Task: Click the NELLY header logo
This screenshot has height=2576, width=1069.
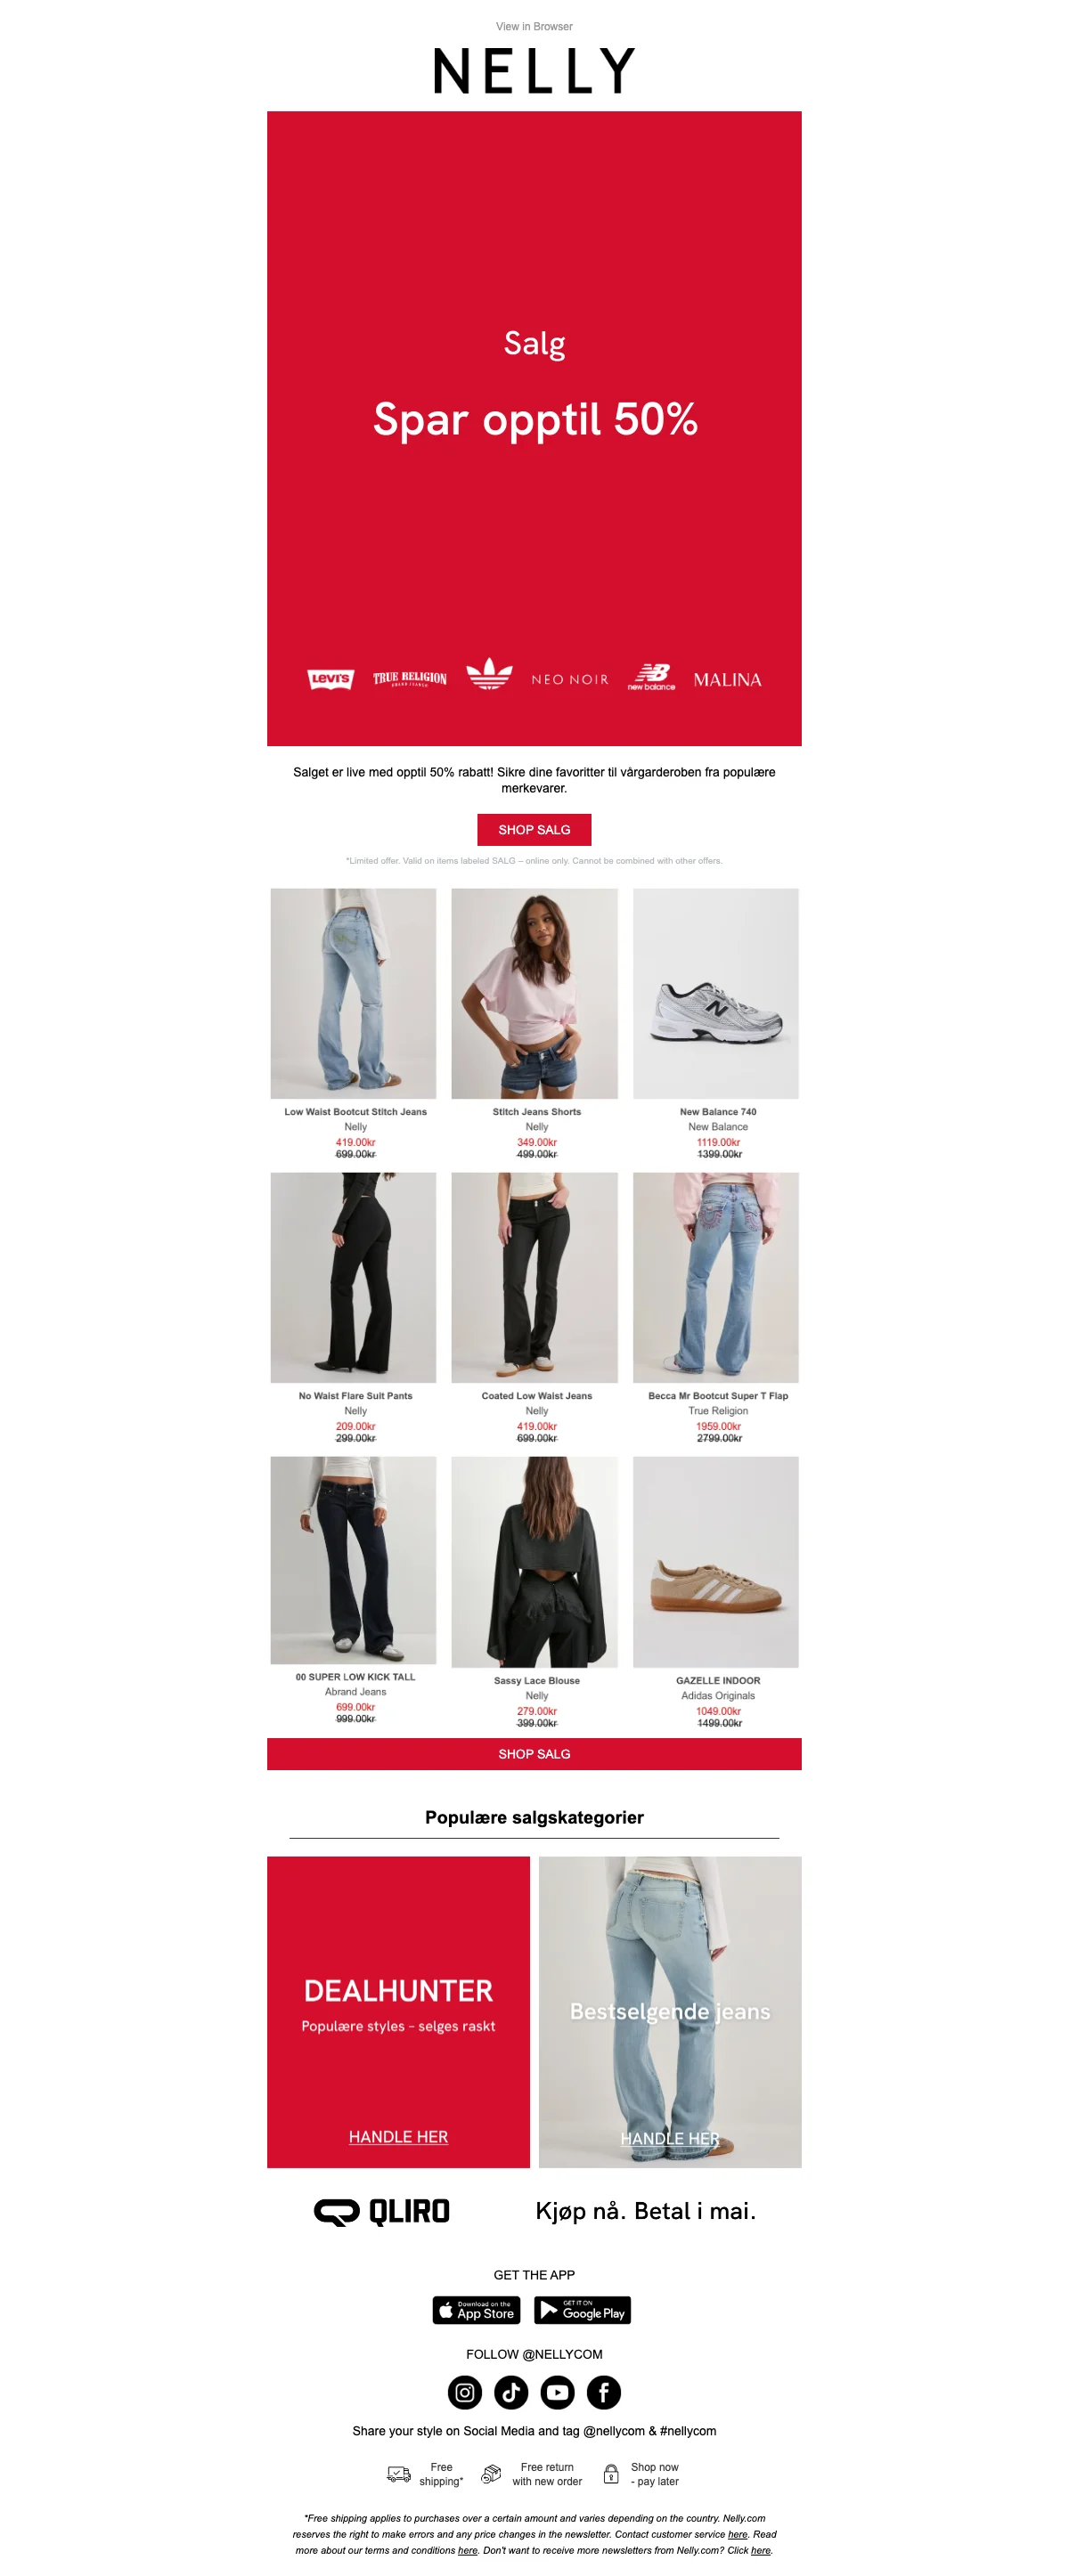Action: 534,71
